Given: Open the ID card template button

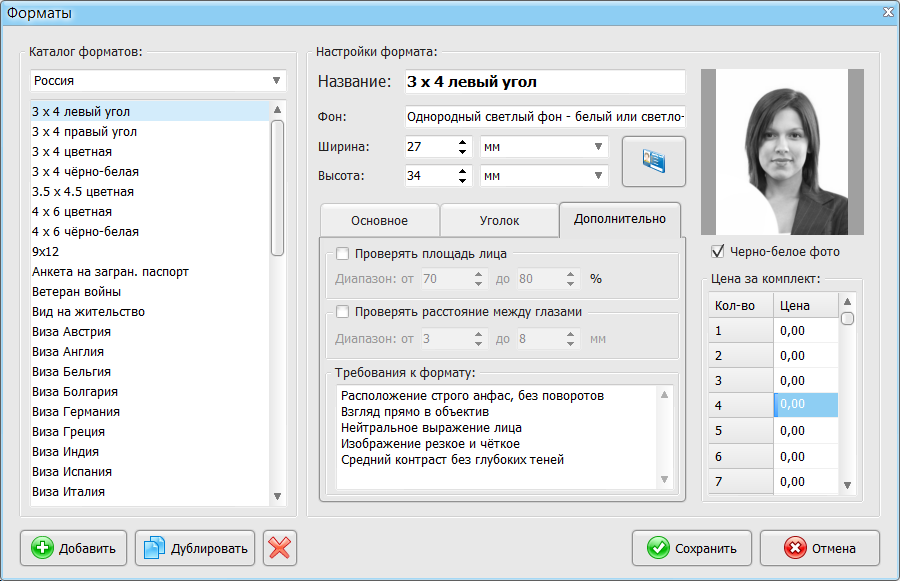Looking at the screenshot, I should point(654,161).
